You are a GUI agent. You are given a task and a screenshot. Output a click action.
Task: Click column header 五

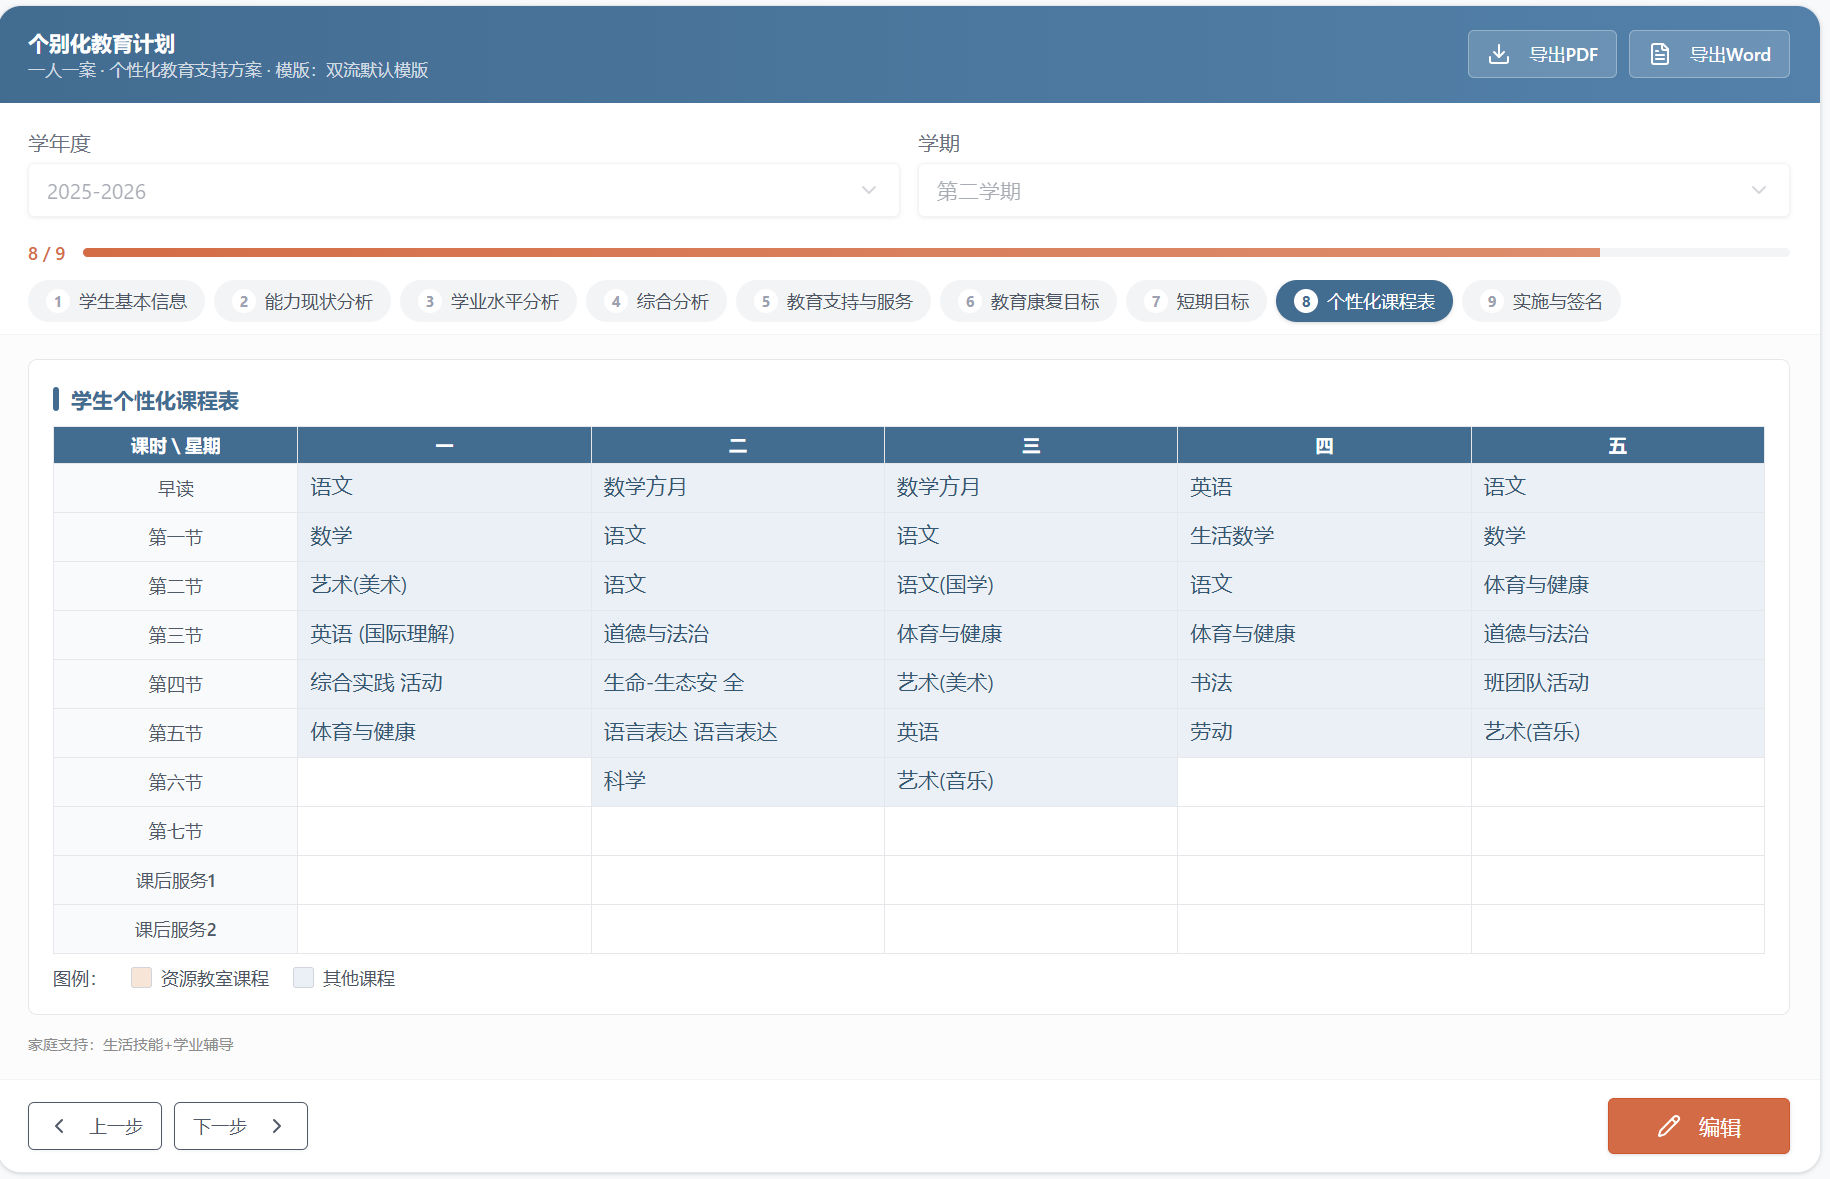click(1617, 445)
